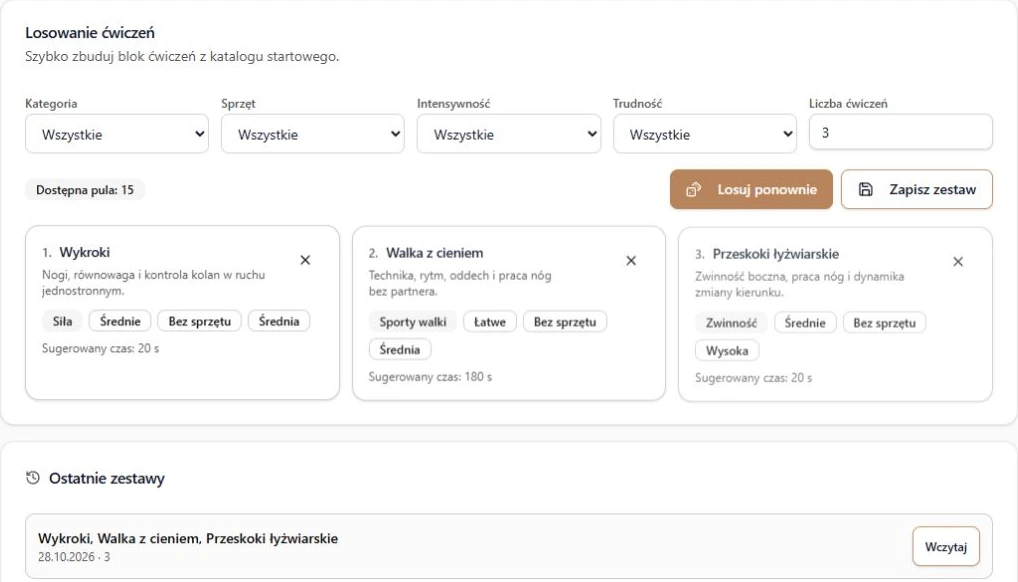
Task: Load the saved set with Wczytaj
Action: [946, 547]
